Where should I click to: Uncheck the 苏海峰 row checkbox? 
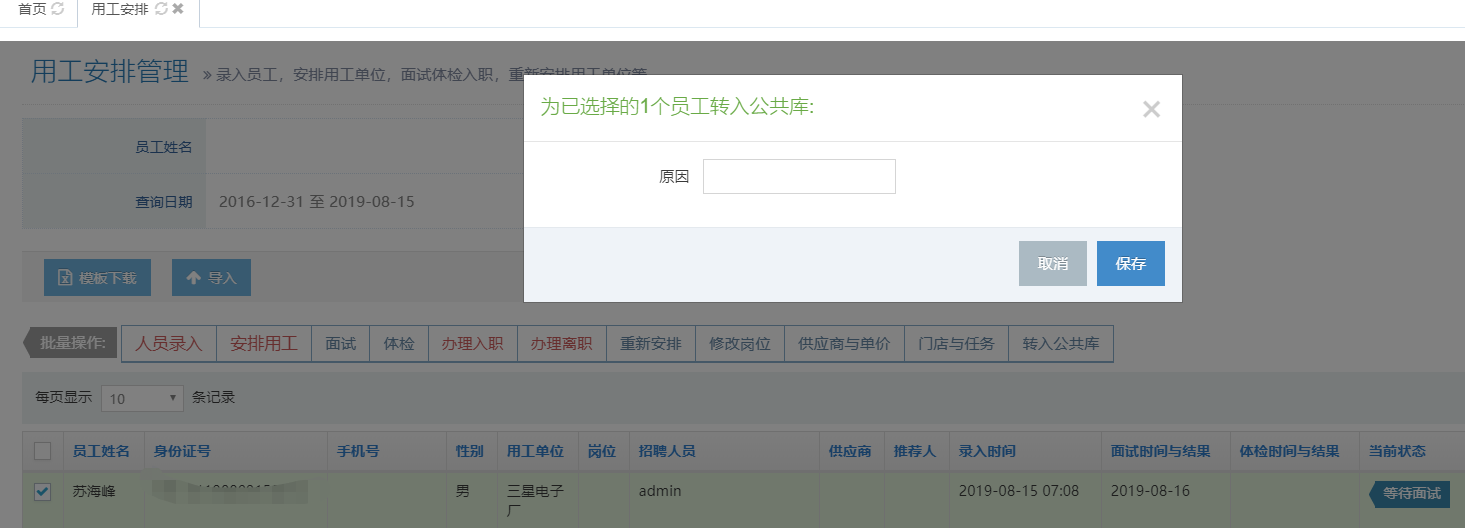coord(42,492)
